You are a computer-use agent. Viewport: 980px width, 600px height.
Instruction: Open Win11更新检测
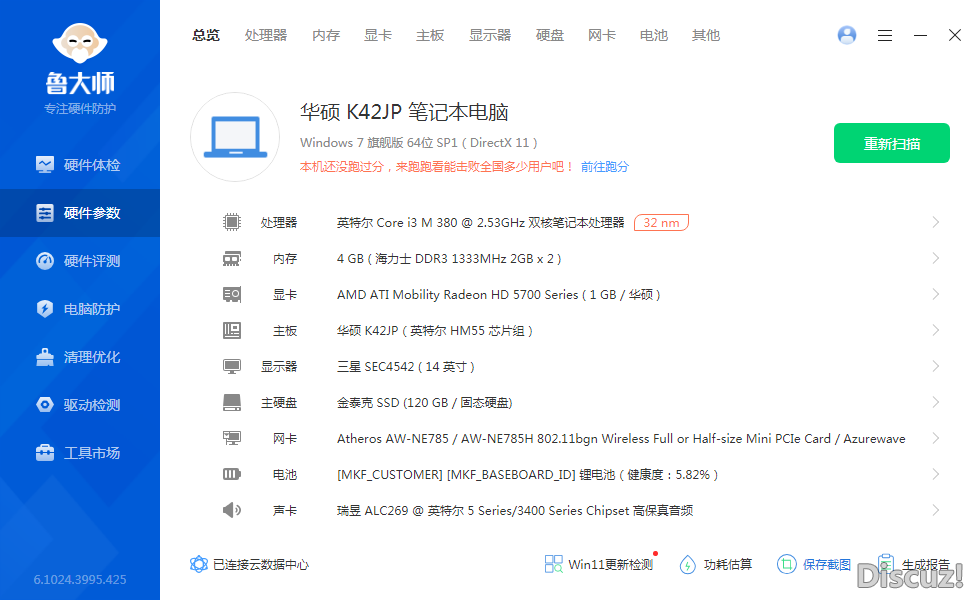(x=599, y=564)
